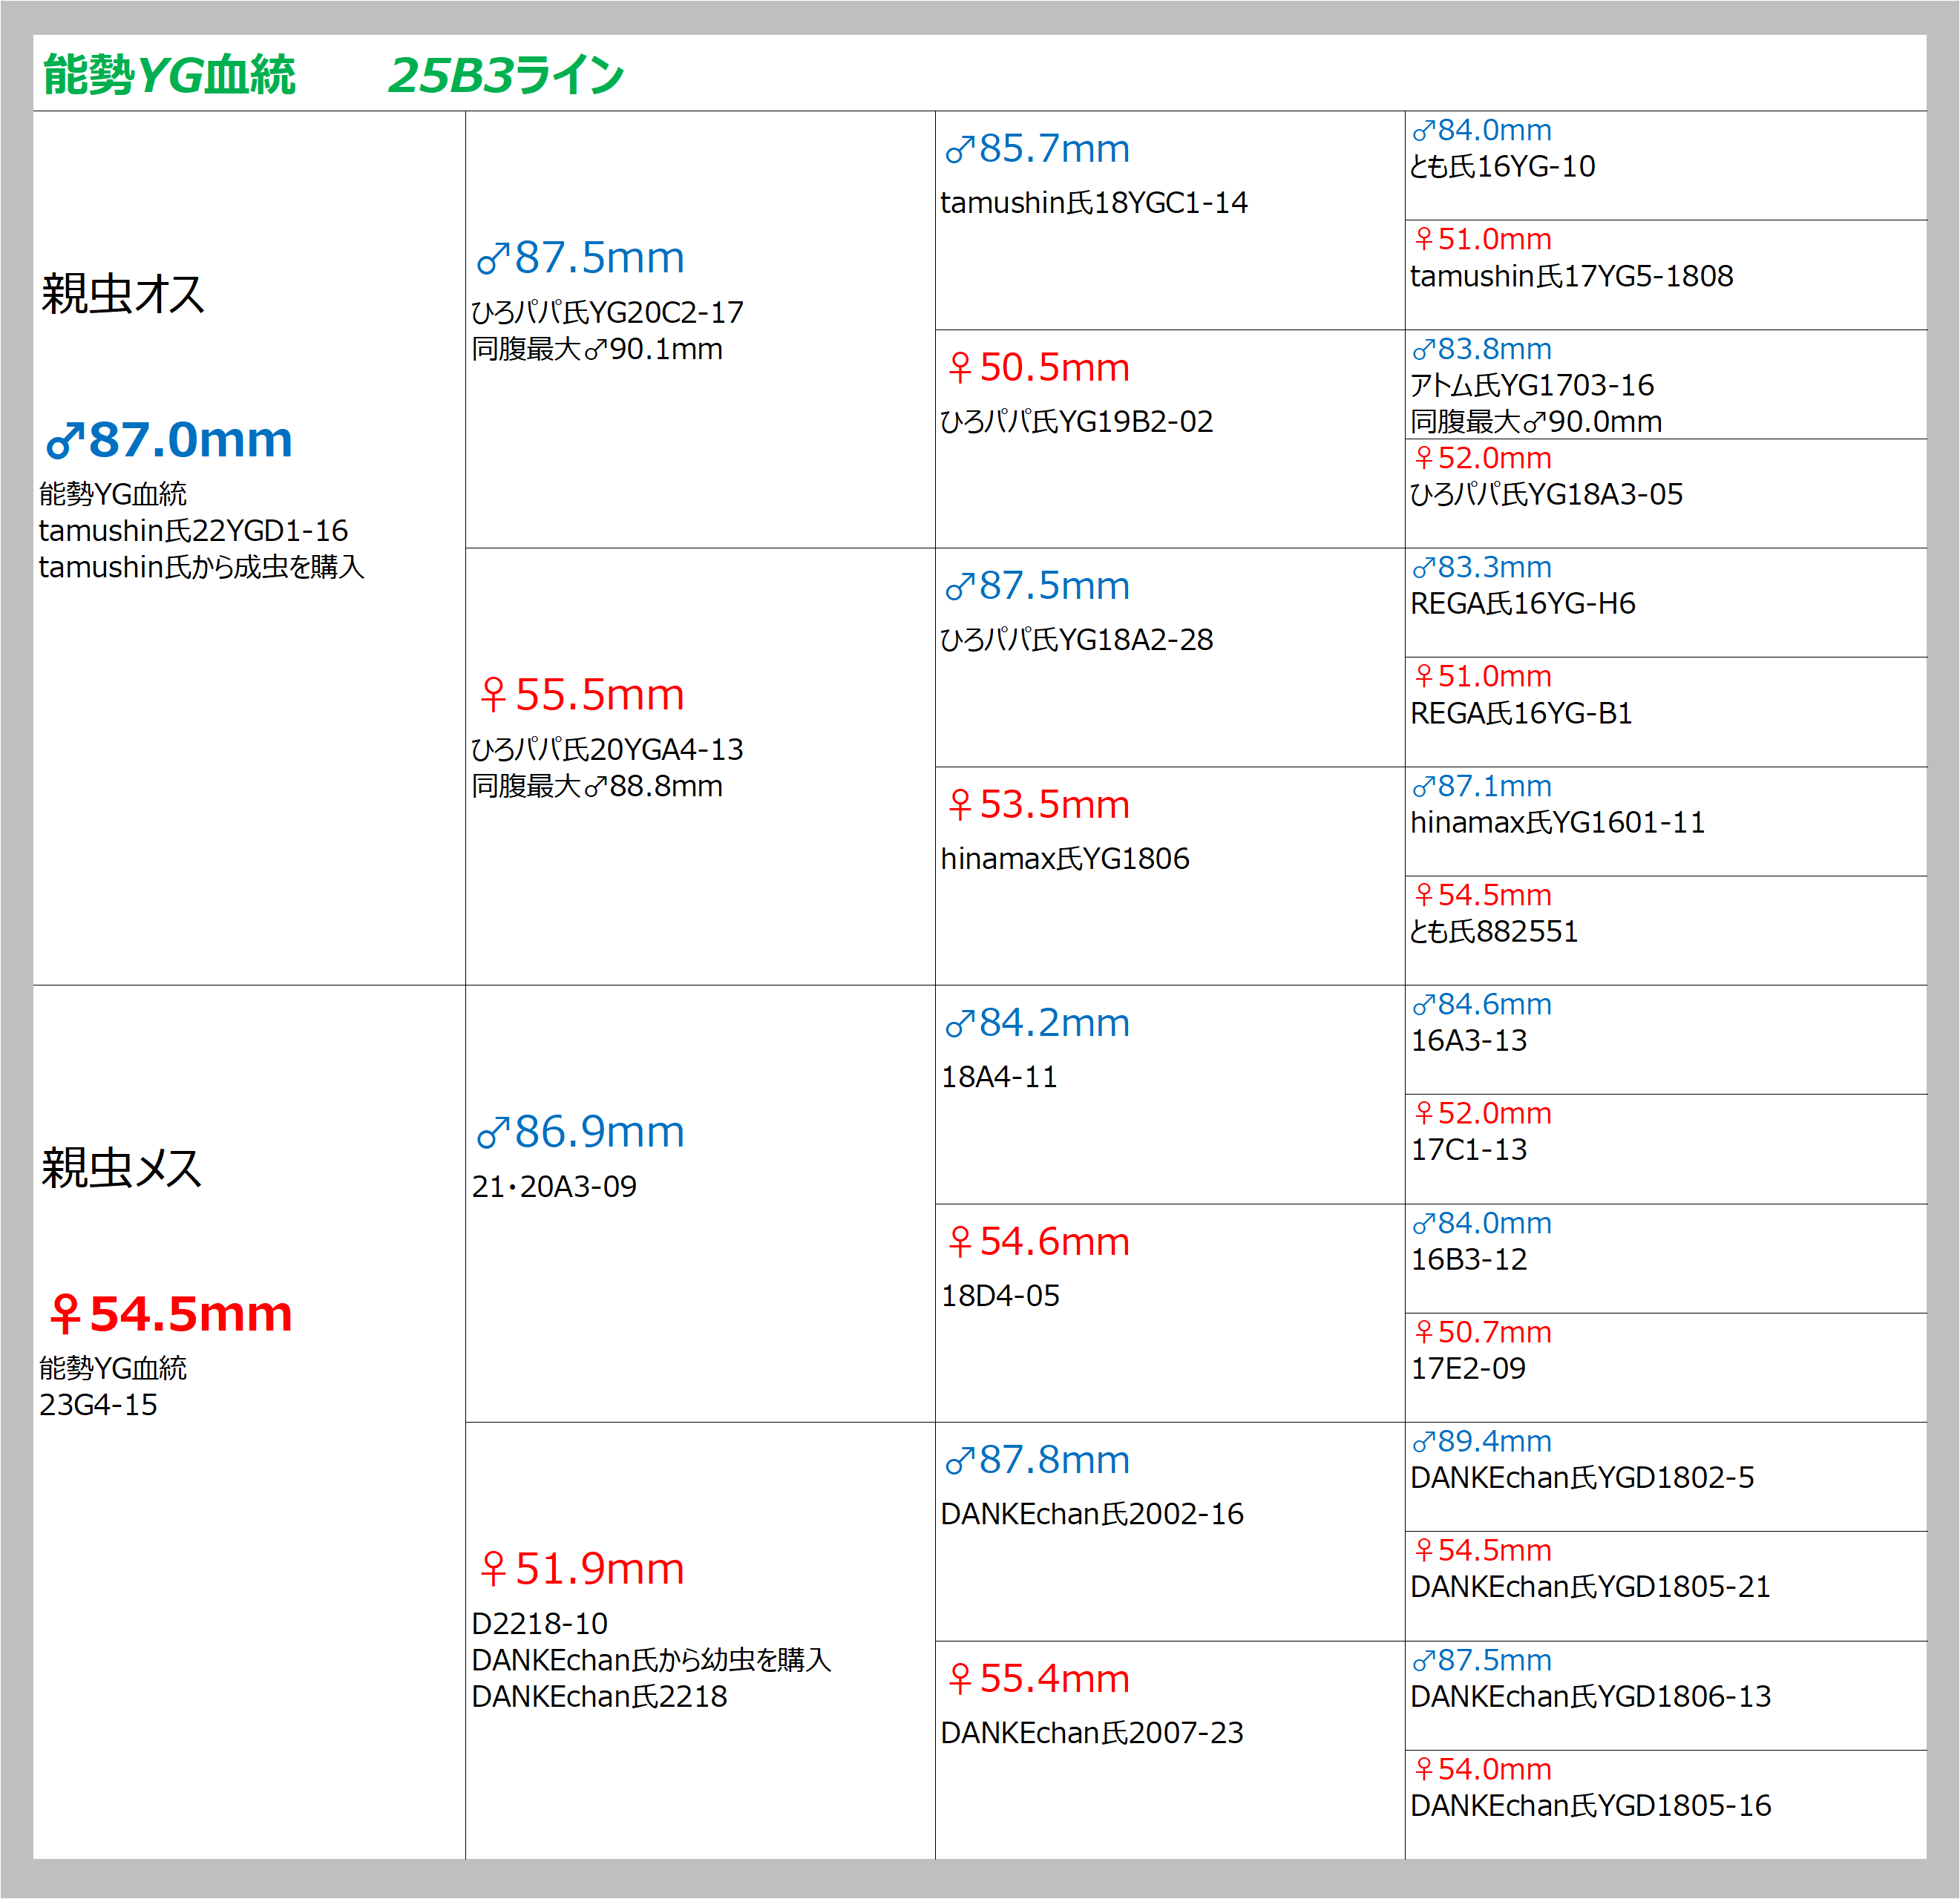Click the tamushin氏18YGC1-14 label

pos(1094,203)
